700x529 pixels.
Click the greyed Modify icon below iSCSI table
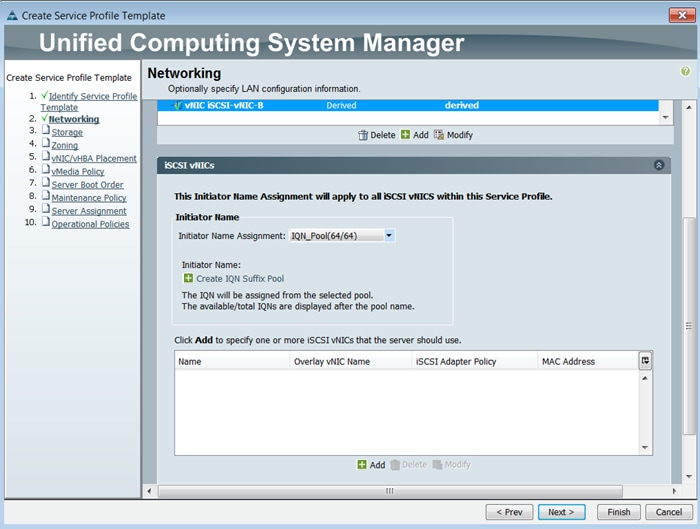[x=437, y=465]
